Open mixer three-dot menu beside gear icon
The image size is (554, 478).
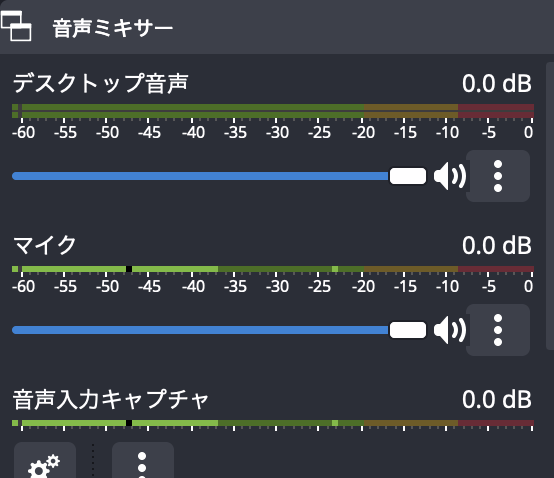coord(142,461)
